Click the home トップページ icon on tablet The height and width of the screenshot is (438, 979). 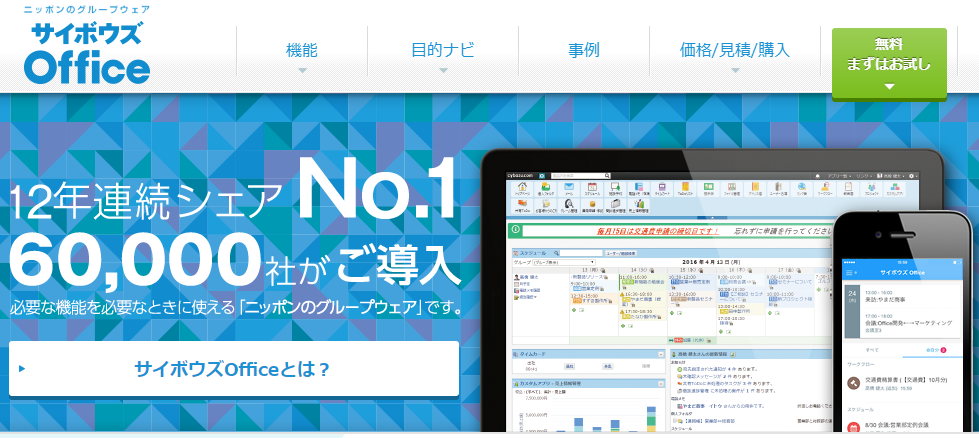pyautogui.click(x=522, y=188)
